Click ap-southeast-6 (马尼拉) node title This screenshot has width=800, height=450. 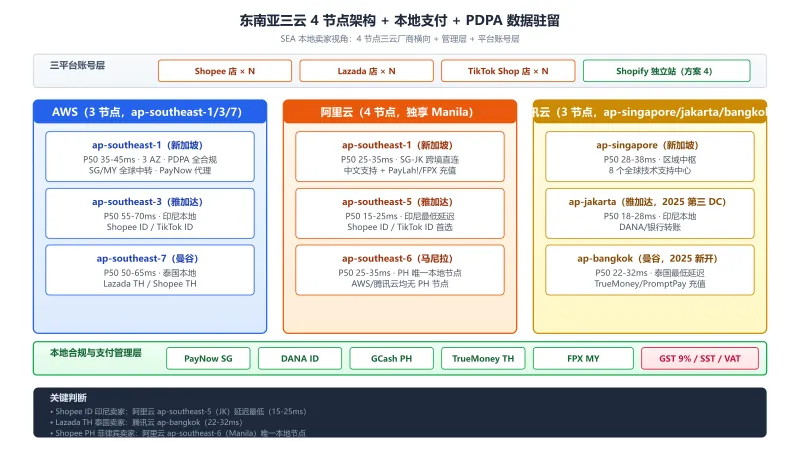397,259
